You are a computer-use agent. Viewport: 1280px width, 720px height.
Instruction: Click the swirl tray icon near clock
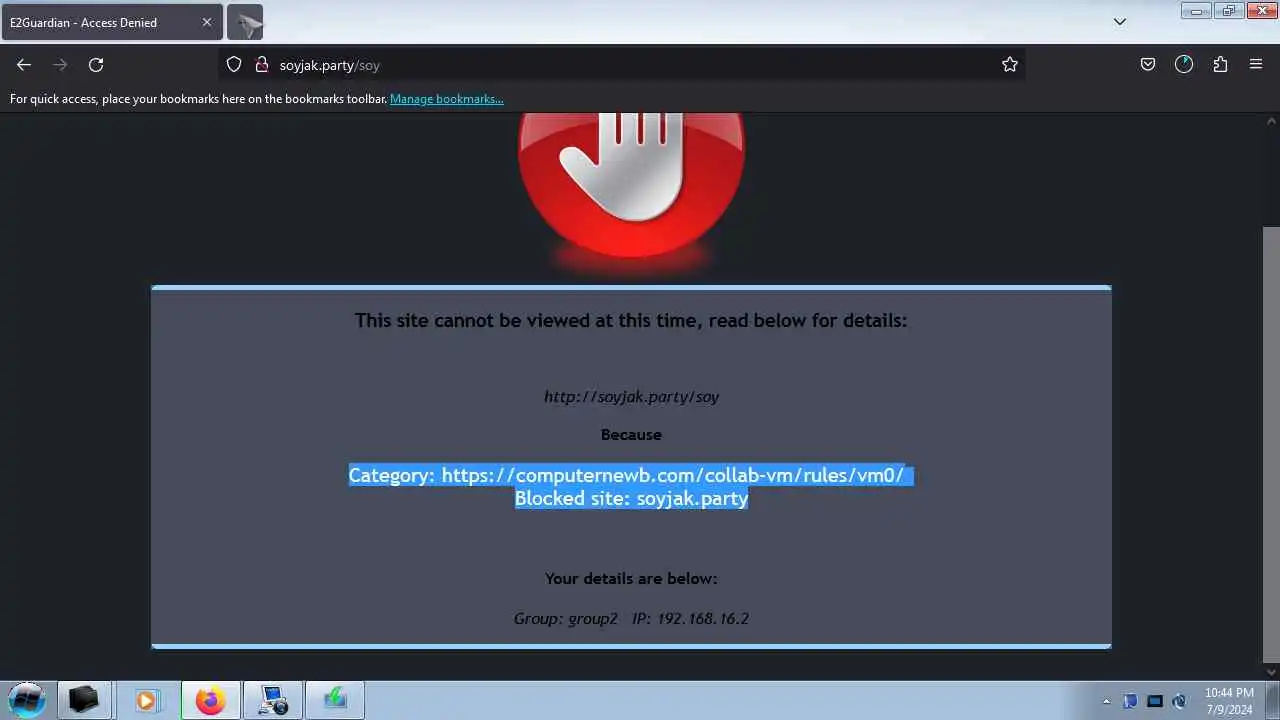(x=1179, y=701)
